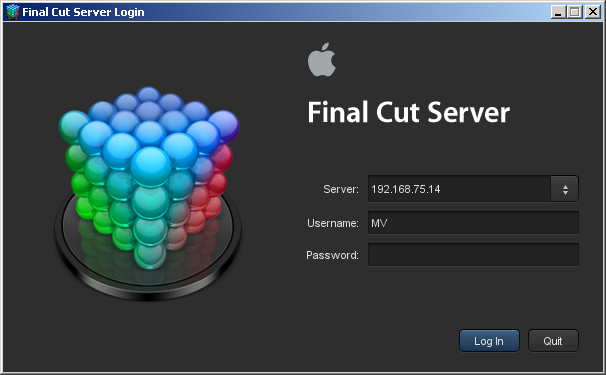Click the 'Server:' label
606x375 pixels.
[341, 189]
